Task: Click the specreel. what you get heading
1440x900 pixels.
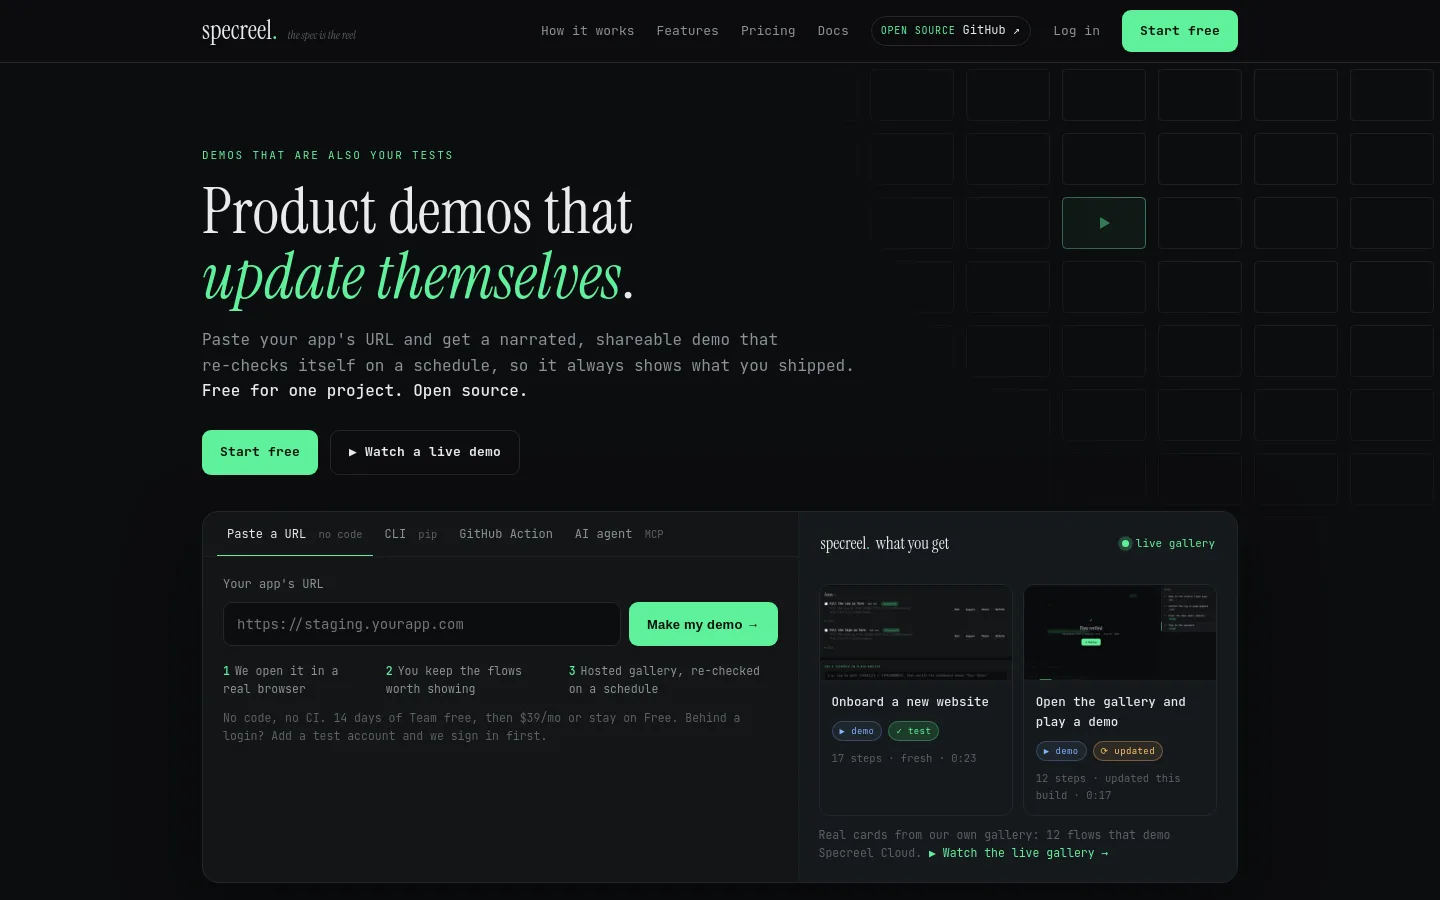Action: [x=884, y=543]
